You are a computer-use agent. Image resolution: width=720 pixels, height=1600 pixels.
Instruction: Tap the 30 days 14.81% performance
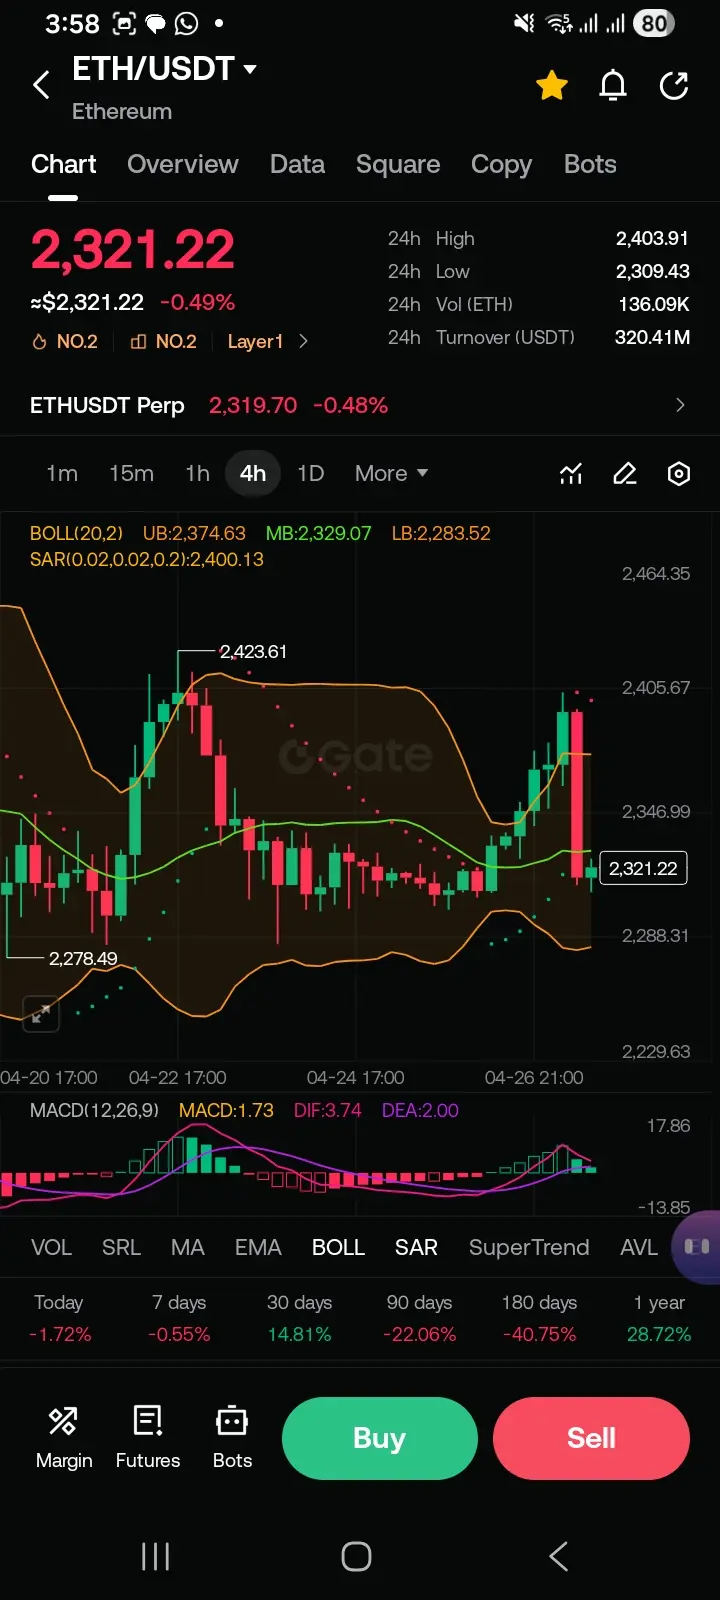point(299,1318)
